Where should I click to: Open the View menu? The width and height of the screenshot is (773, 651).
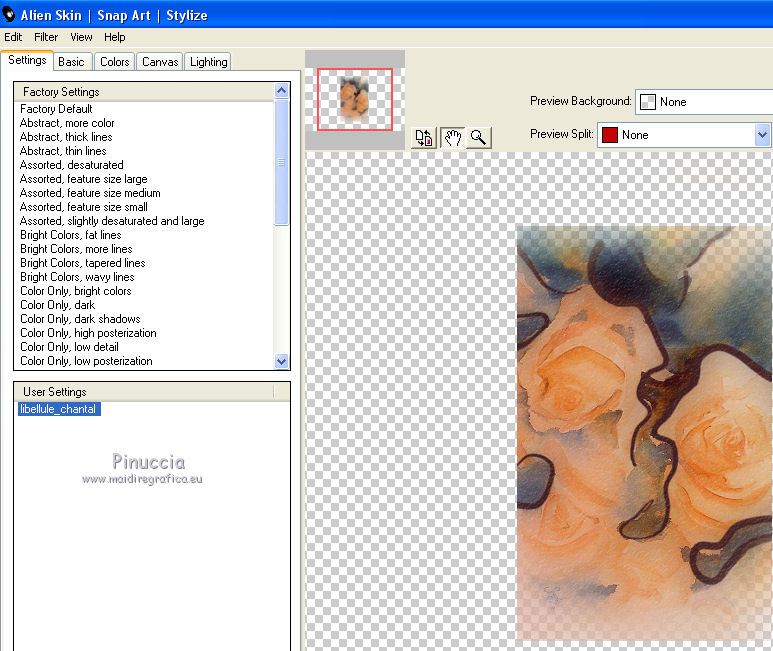click(81, 37)
